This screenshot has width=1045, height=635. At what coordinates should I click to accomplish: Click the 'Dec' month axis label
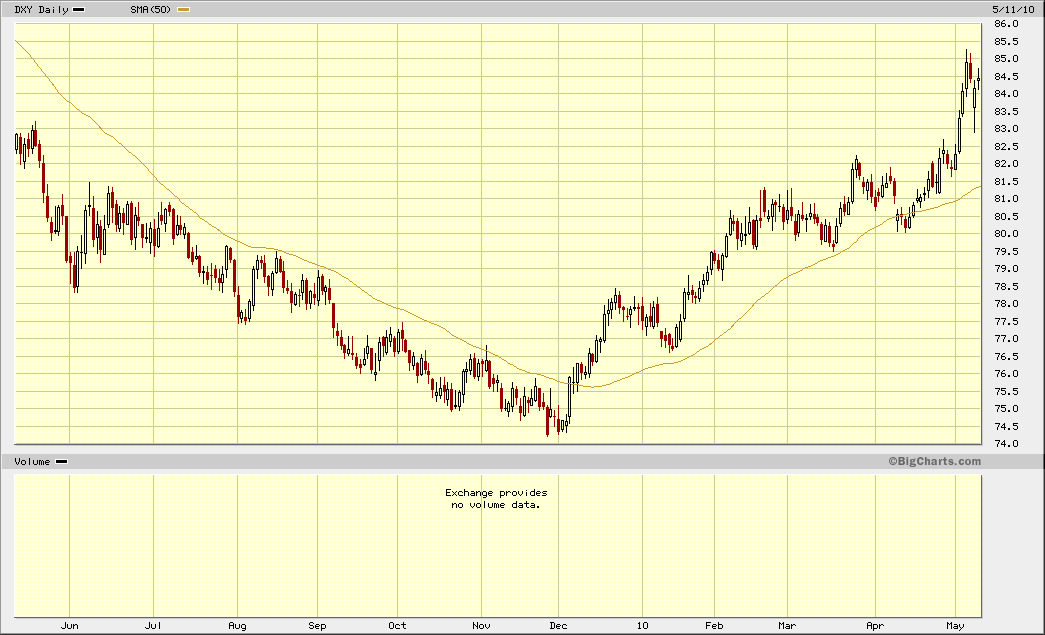pyautogui.click(x=558, y=625)
